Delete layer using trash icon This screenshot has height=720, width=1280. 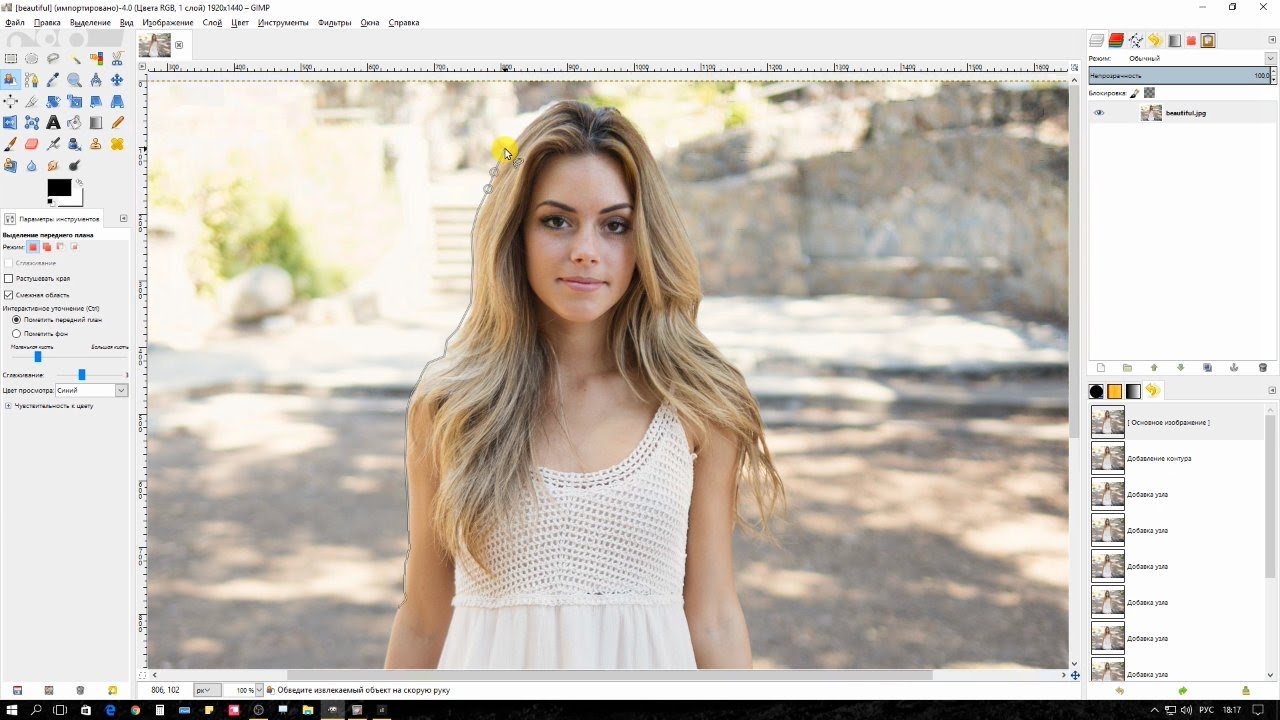point(1262,368)
